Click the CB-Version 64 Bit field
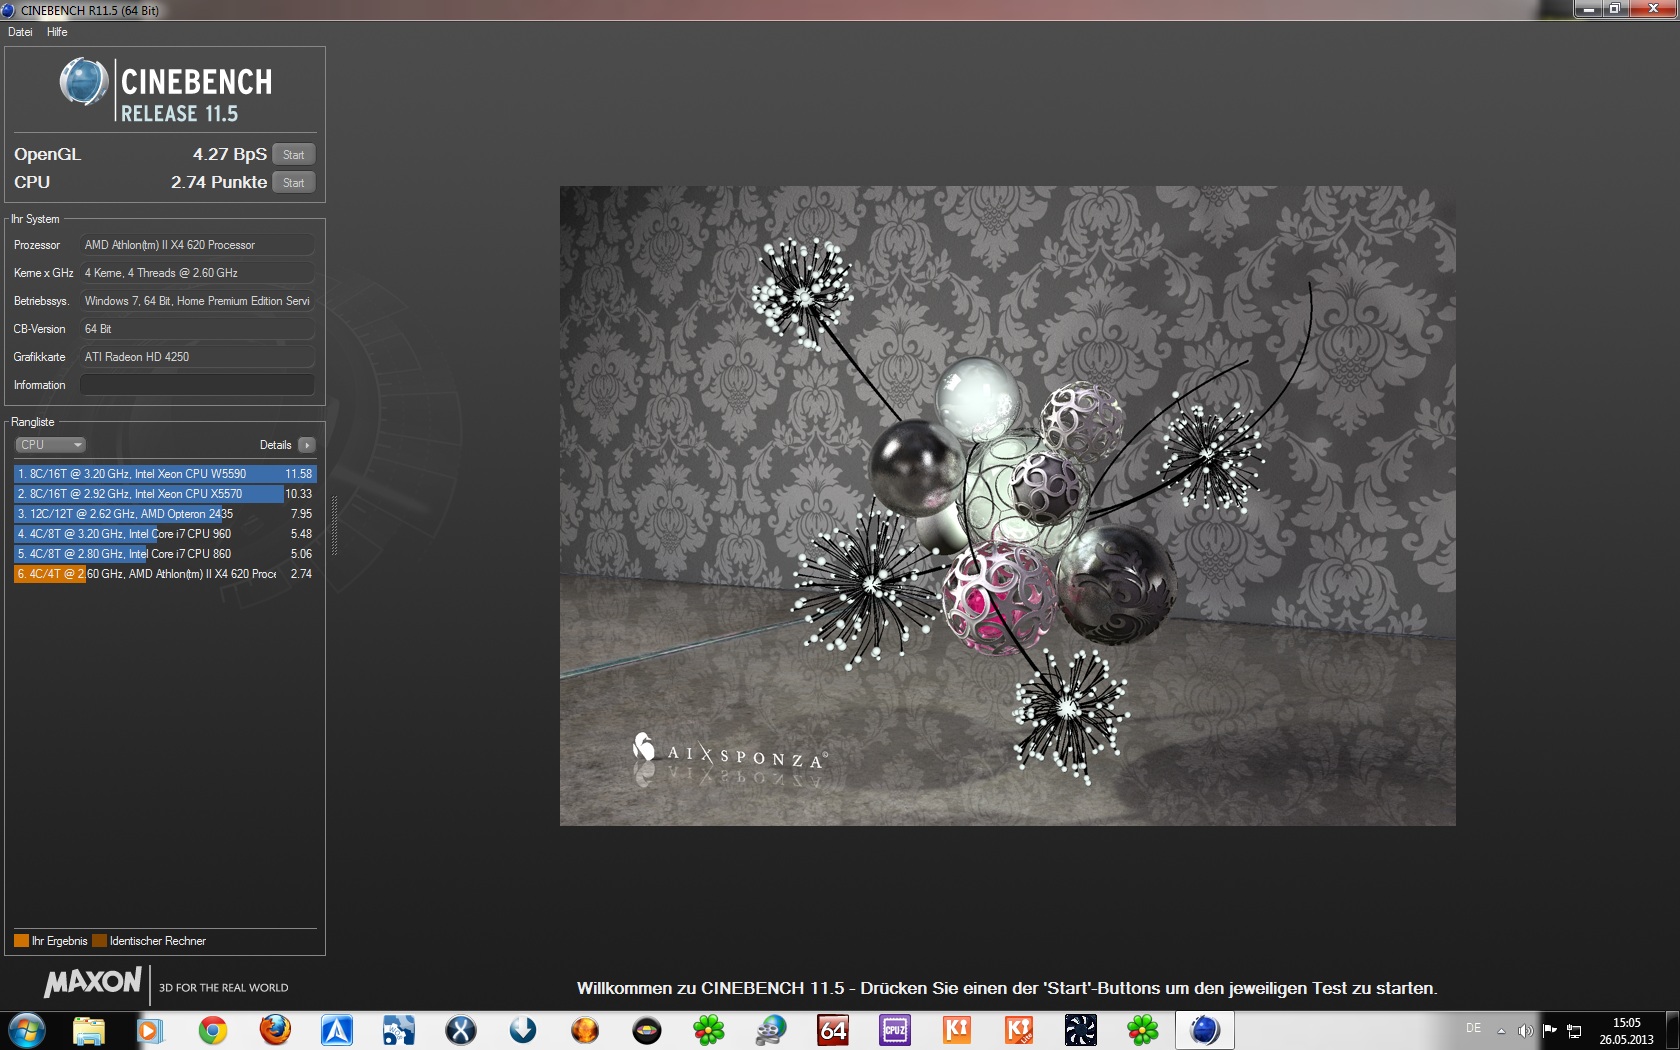Screen dimensions: 1680x1050 pos(197,329)
